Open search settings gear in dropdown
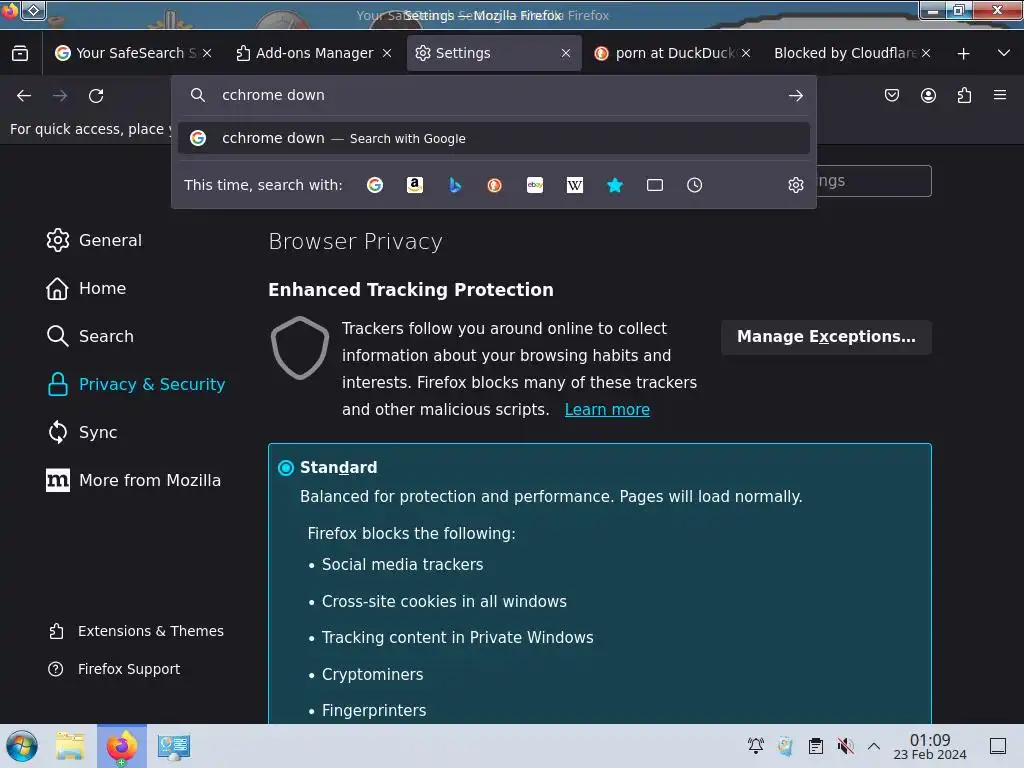Image resolution: width=1024 pixels, height=768 pixels. coord(795,185)
